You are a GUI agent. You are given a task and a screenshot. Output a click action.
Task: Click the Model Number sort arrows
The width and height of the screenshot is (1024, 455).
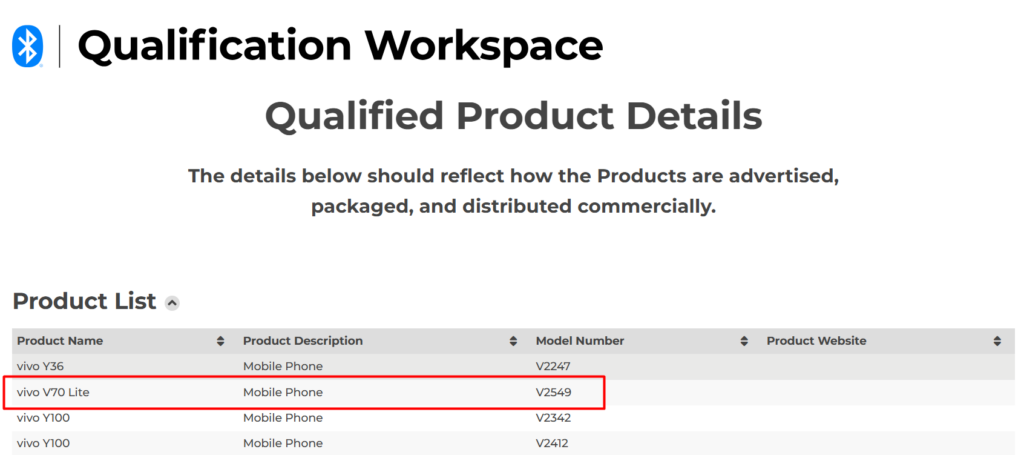click(x=744, y=341)
